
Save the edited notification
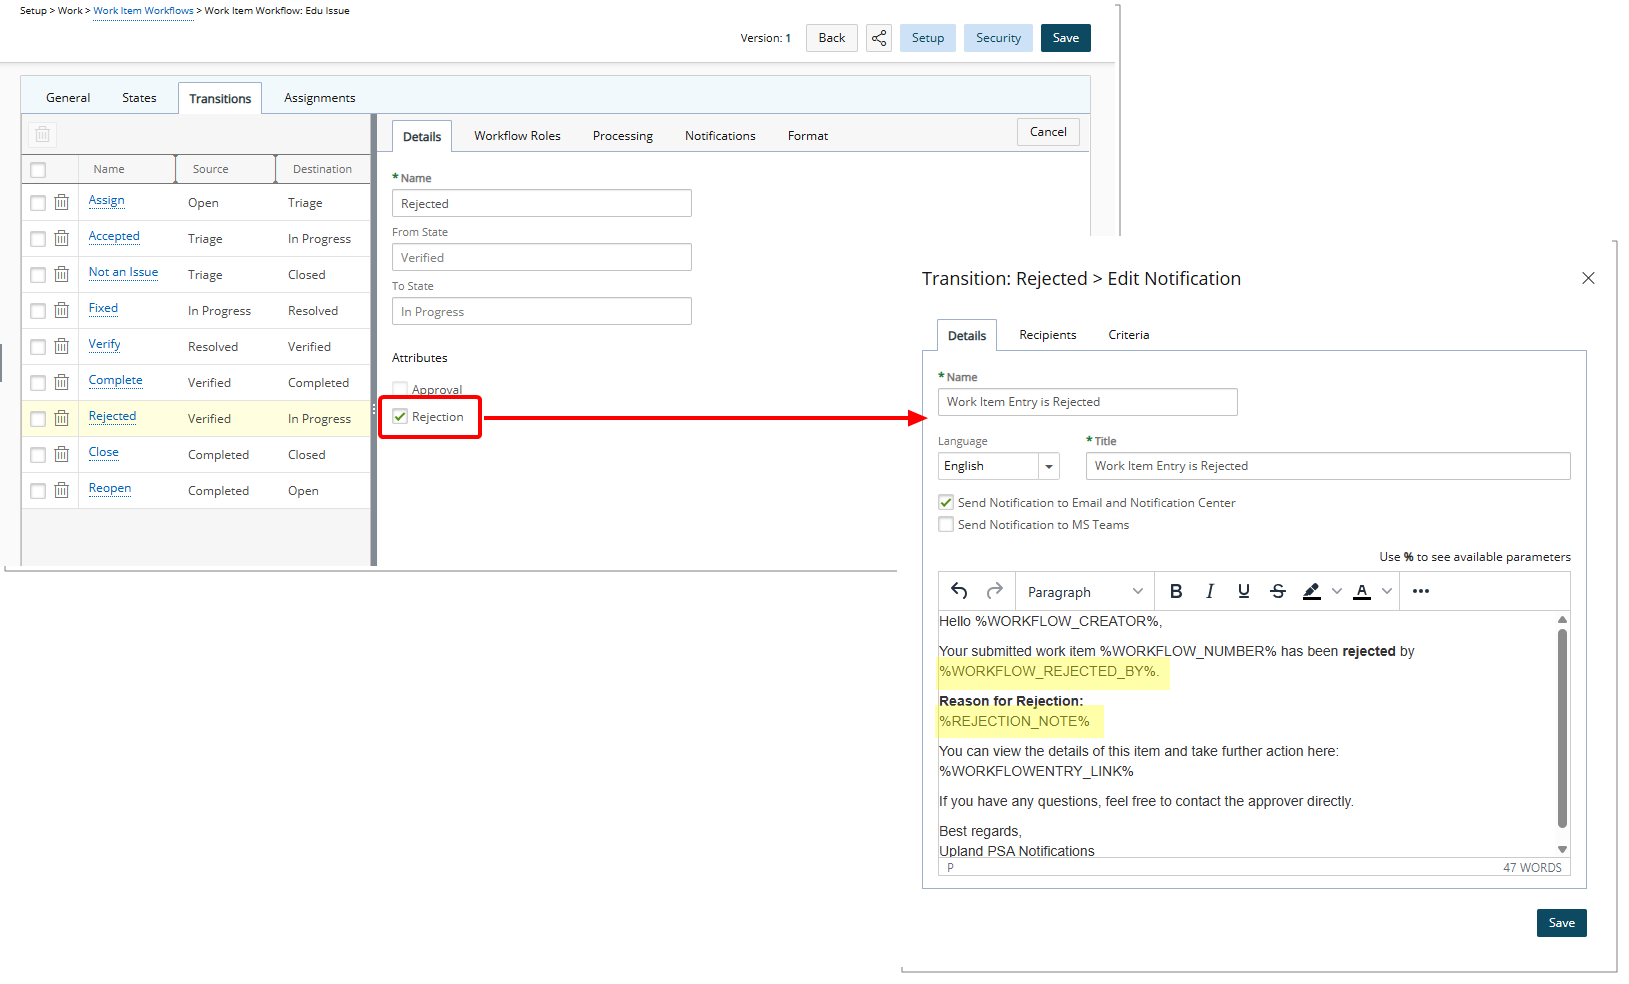(x=1561, y=922)
